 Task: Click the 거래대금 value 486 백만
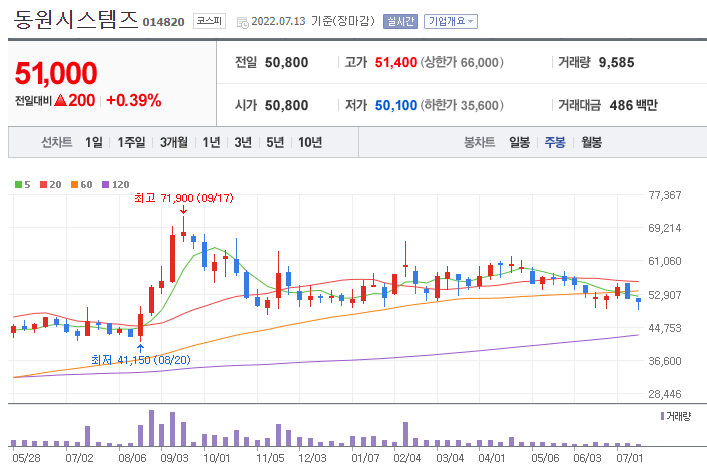click(634, 105)
